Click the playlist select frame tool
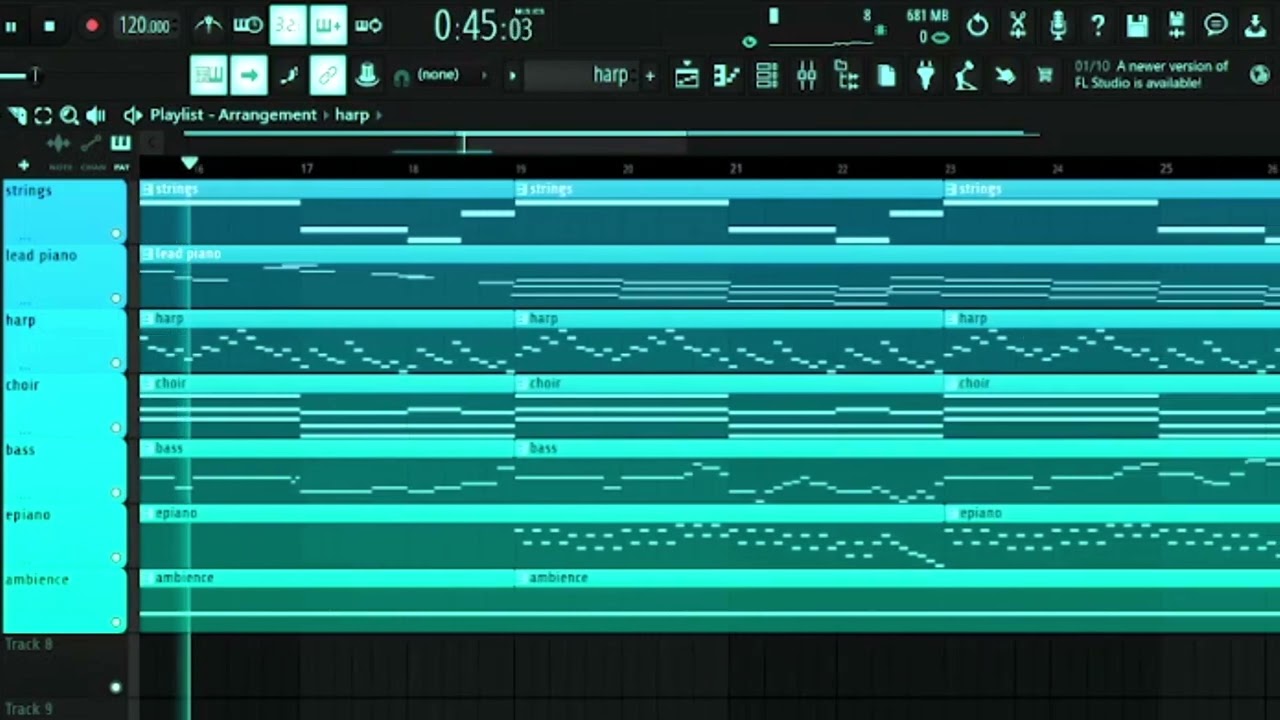 (x=43, y=115)
